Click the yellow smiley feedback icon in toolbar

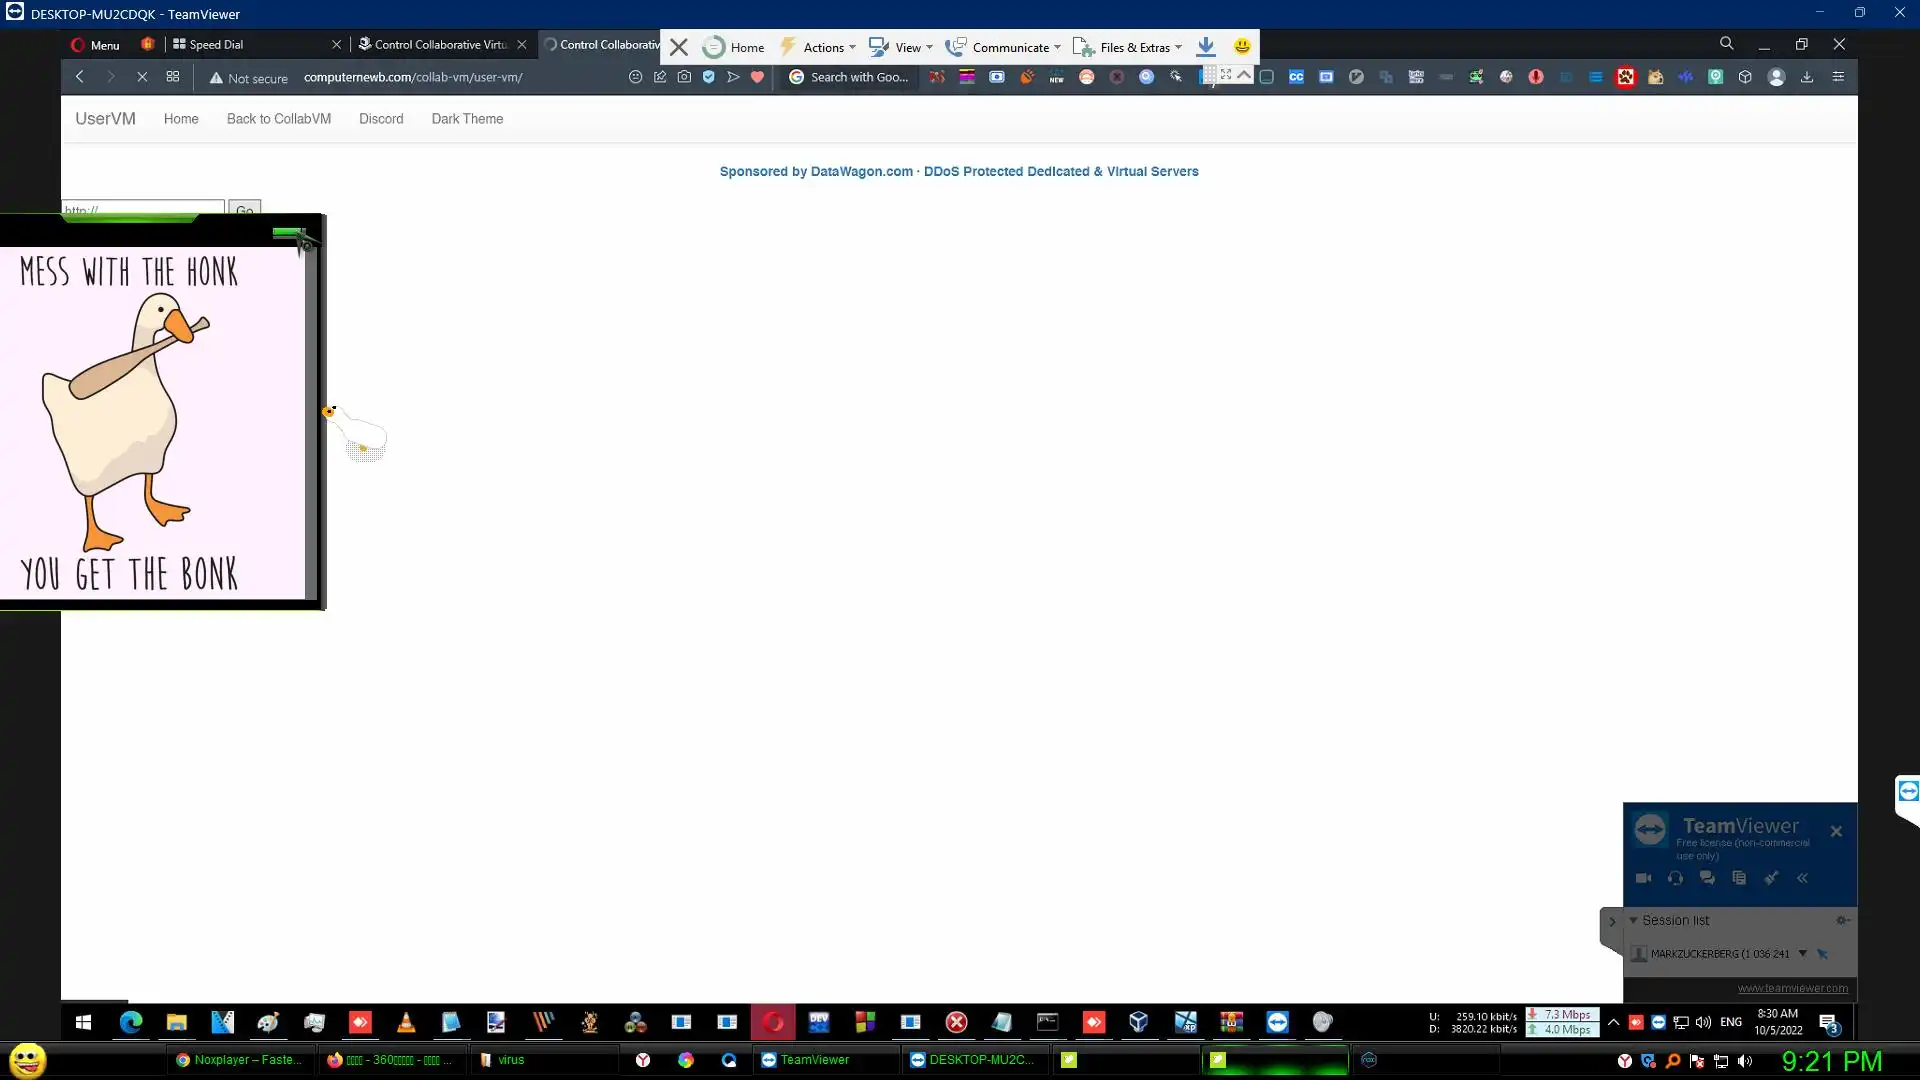coord(1242,46)
